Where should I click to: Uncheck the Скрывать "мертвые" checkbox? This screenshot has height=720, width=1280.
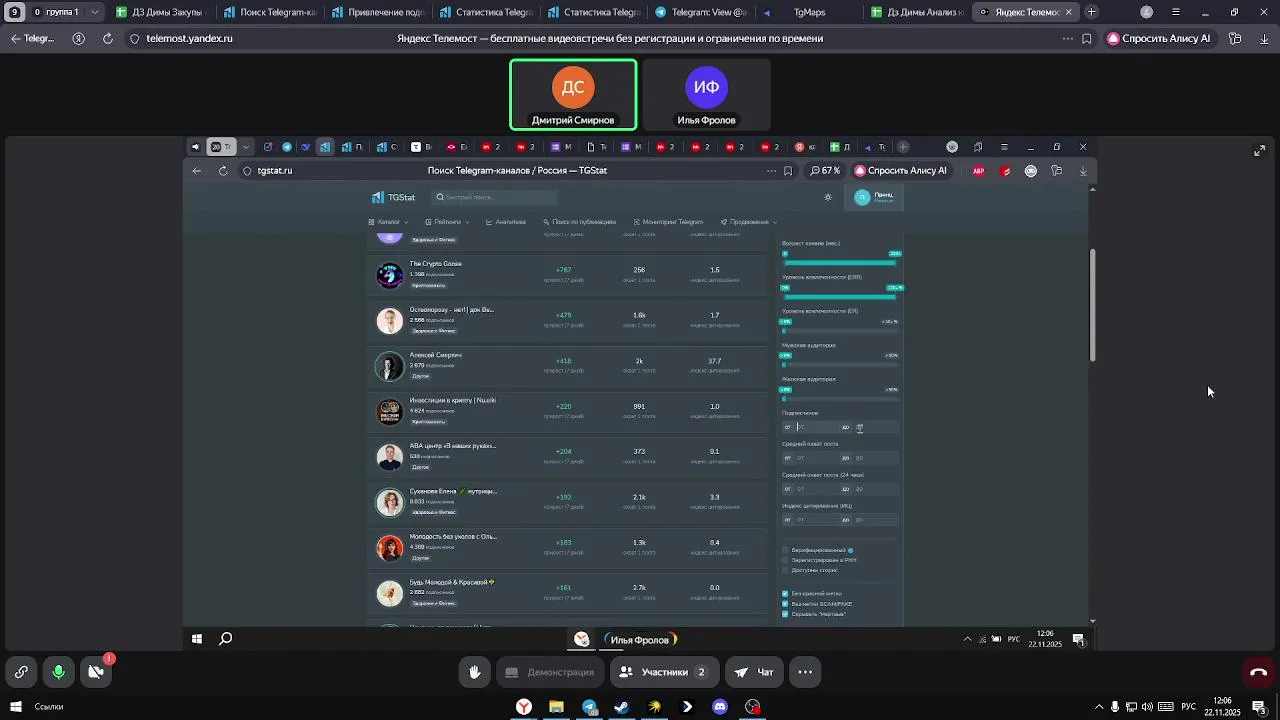click(x=785, y=614)
